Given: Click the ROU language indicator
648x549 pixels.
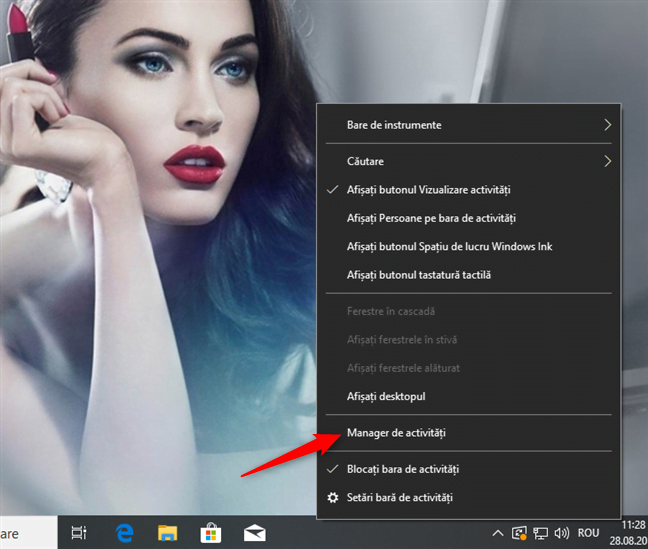Looking at the screenshot, I should point(590,533).
